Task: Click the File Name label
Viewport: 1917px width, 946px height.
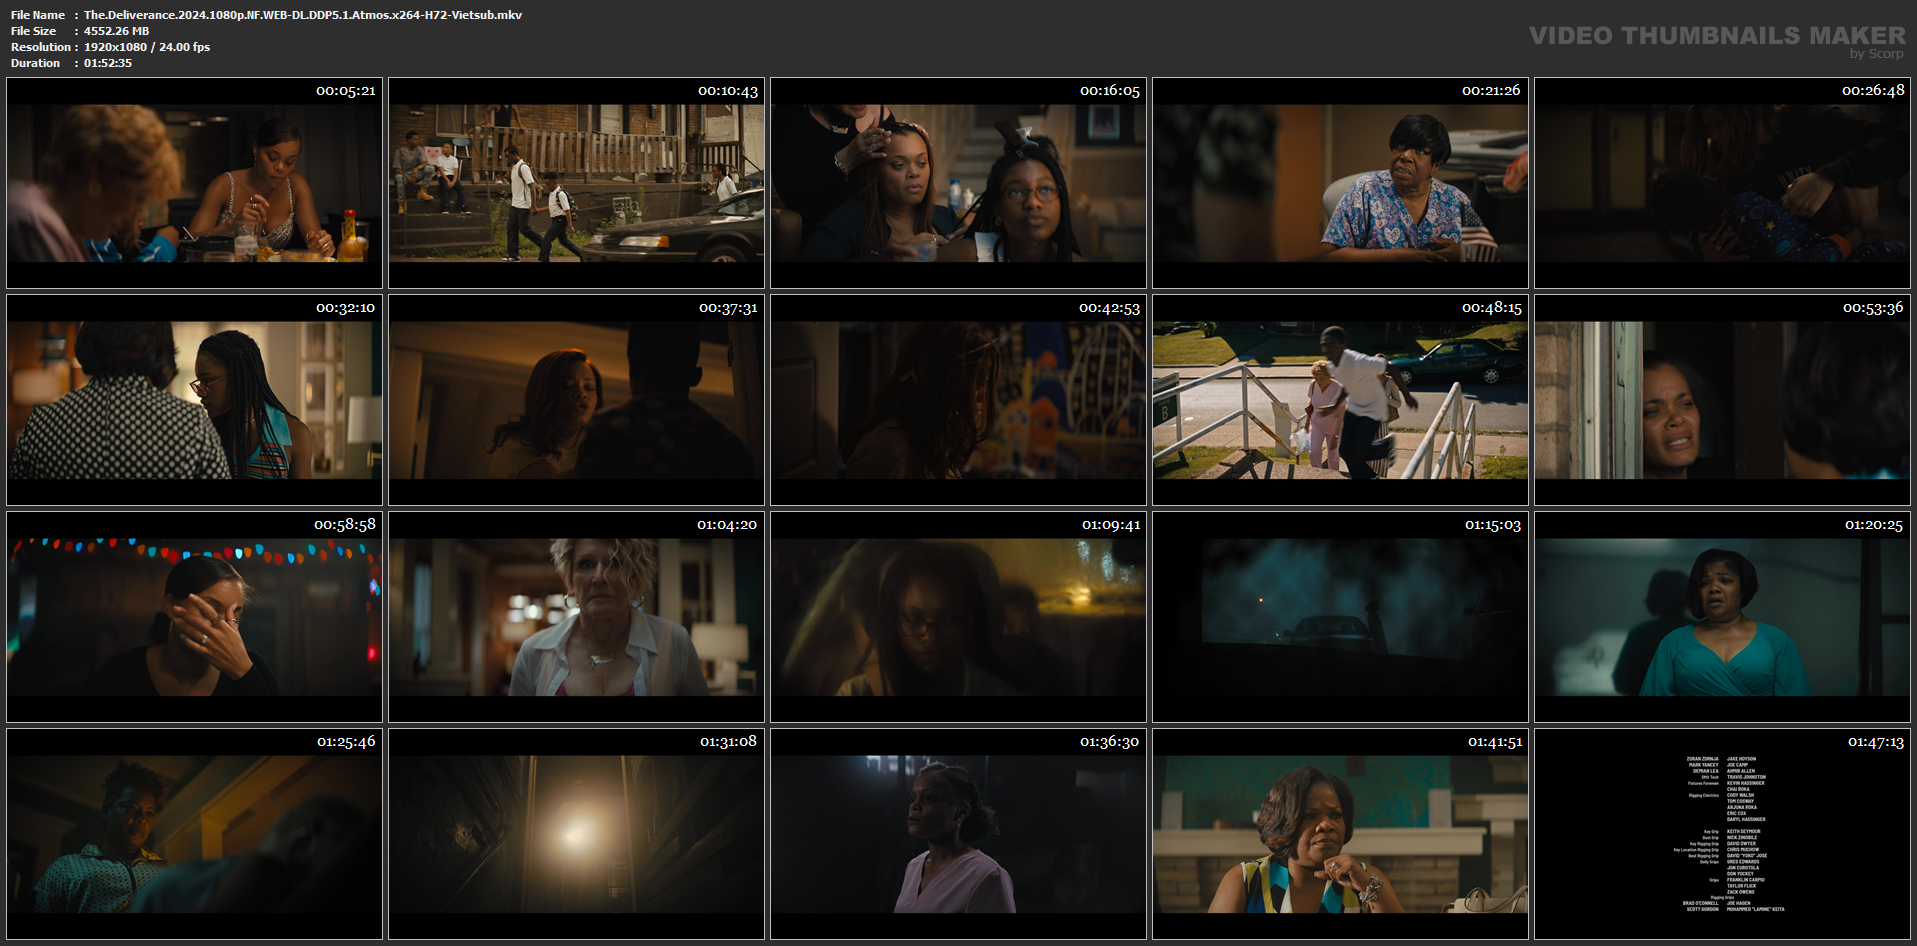Action: click(38, 15)
